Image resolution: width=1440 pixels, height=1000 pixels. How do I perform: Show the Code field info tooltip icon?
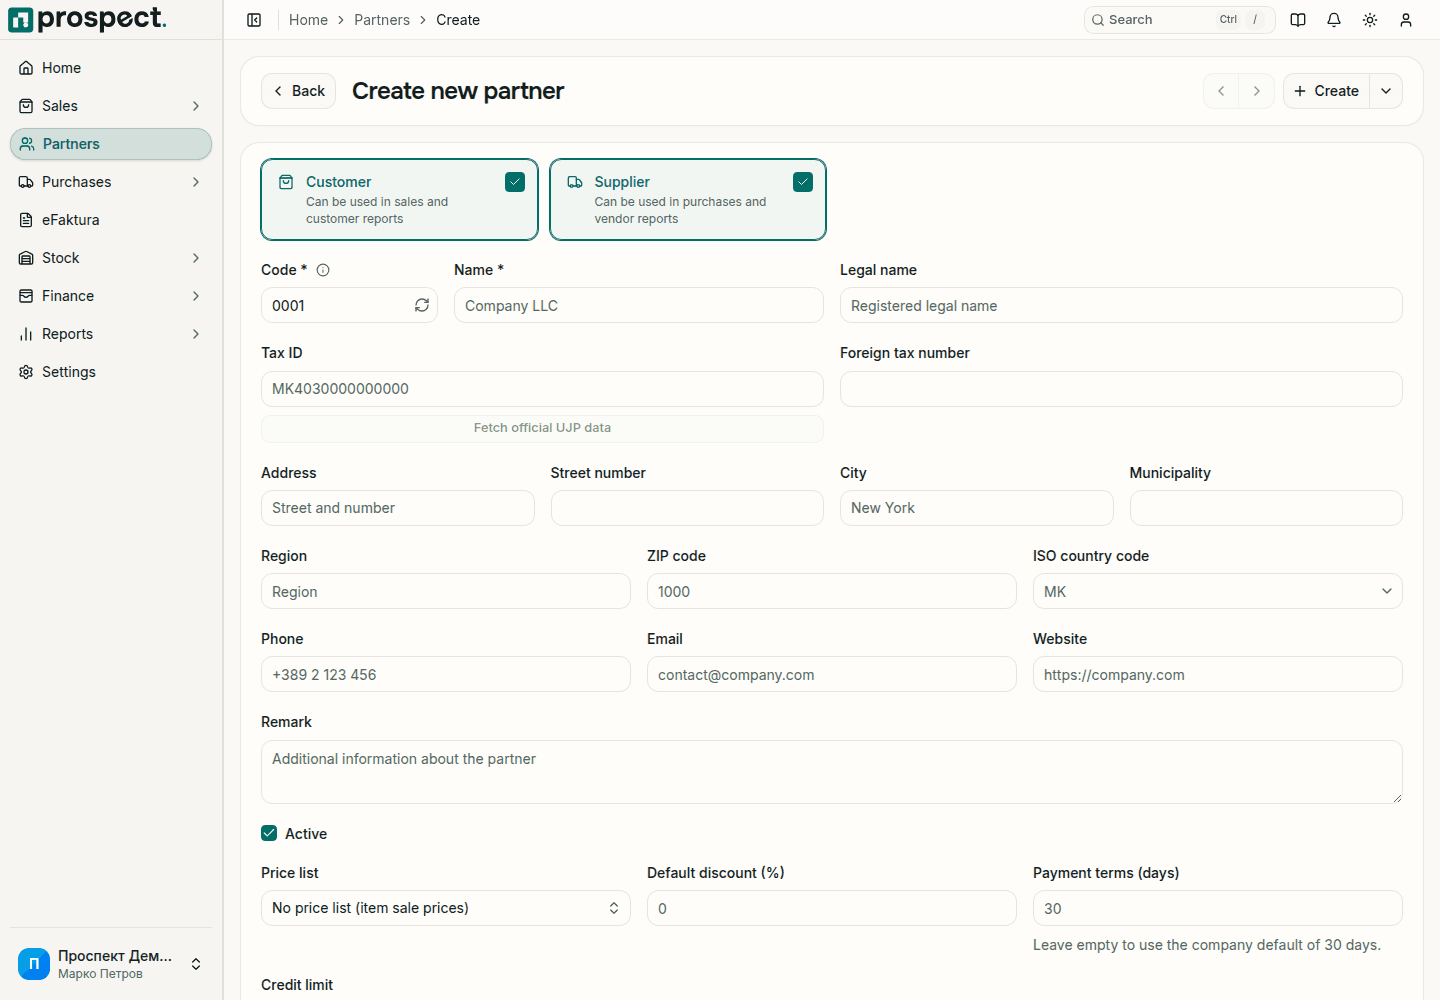pos(323,270)
